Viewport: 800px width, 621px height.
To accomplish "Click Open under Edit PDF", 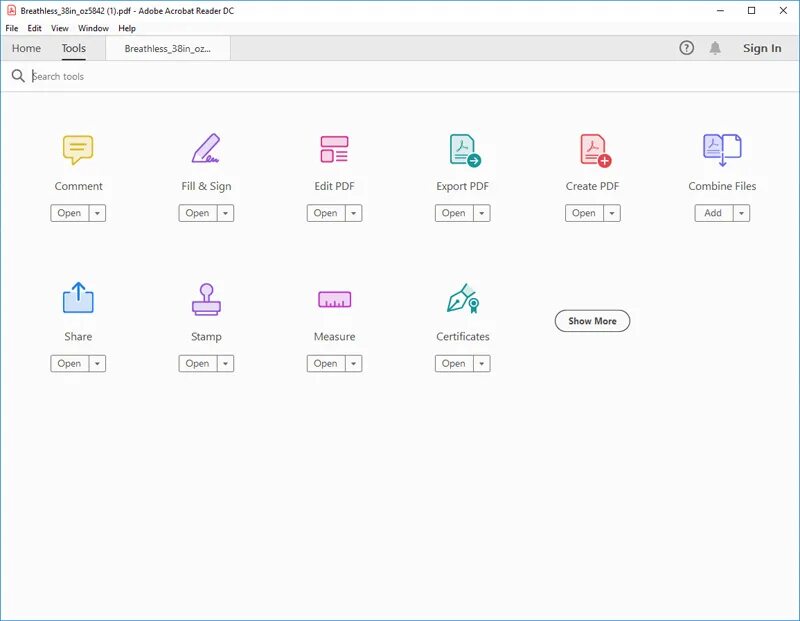I will pos(326,213).
